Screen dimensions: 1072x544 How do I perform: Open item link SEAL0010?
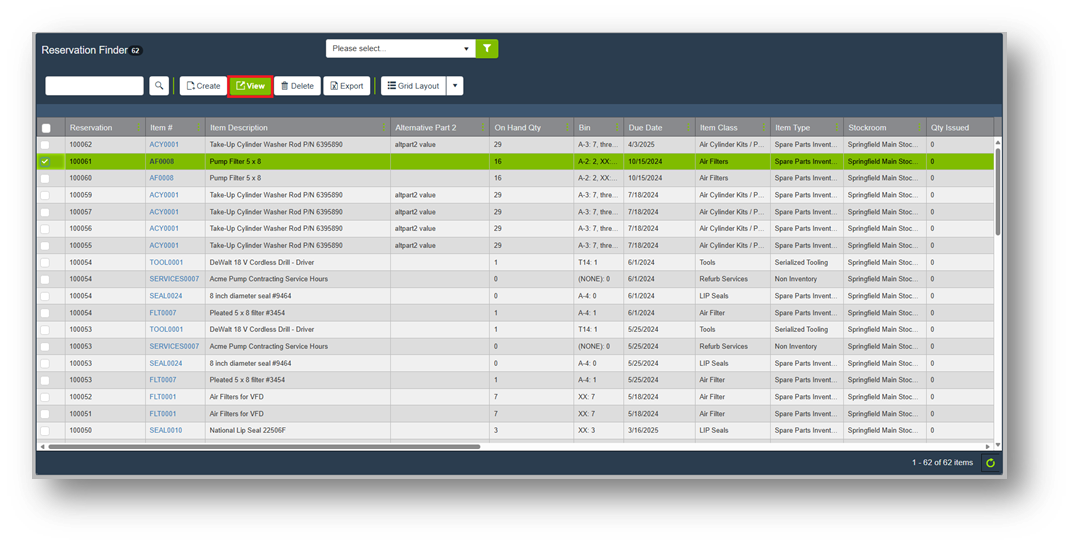tap(166, 430)
